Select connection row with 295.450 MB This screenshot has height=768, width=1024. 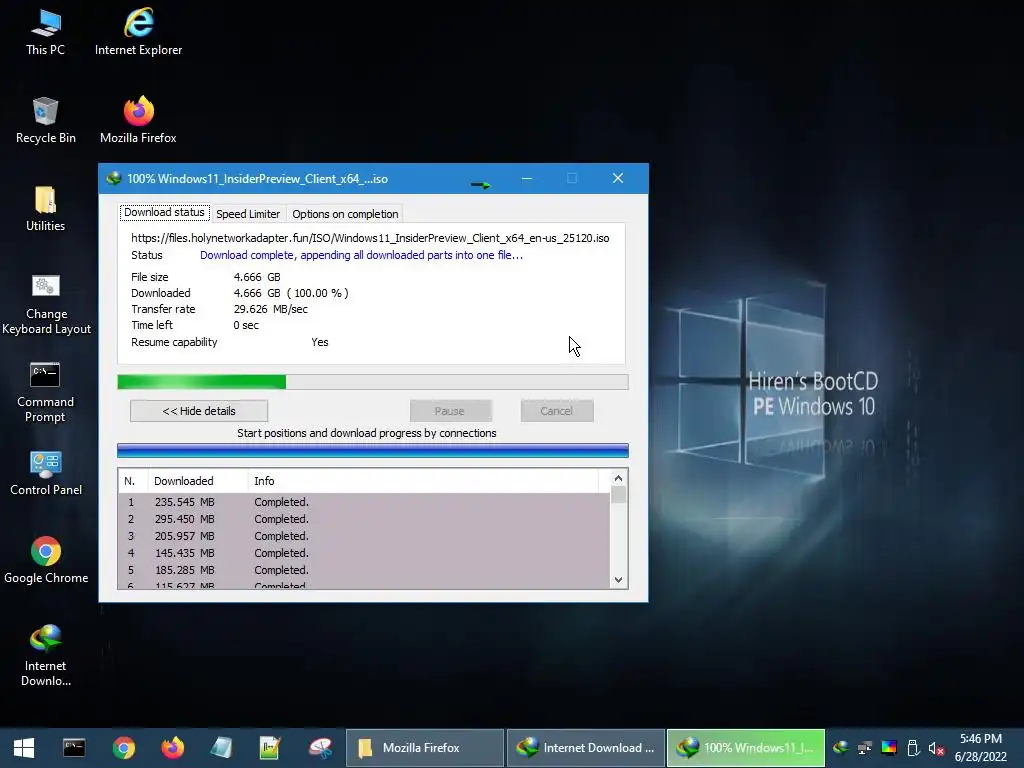[x=364, y=519]
